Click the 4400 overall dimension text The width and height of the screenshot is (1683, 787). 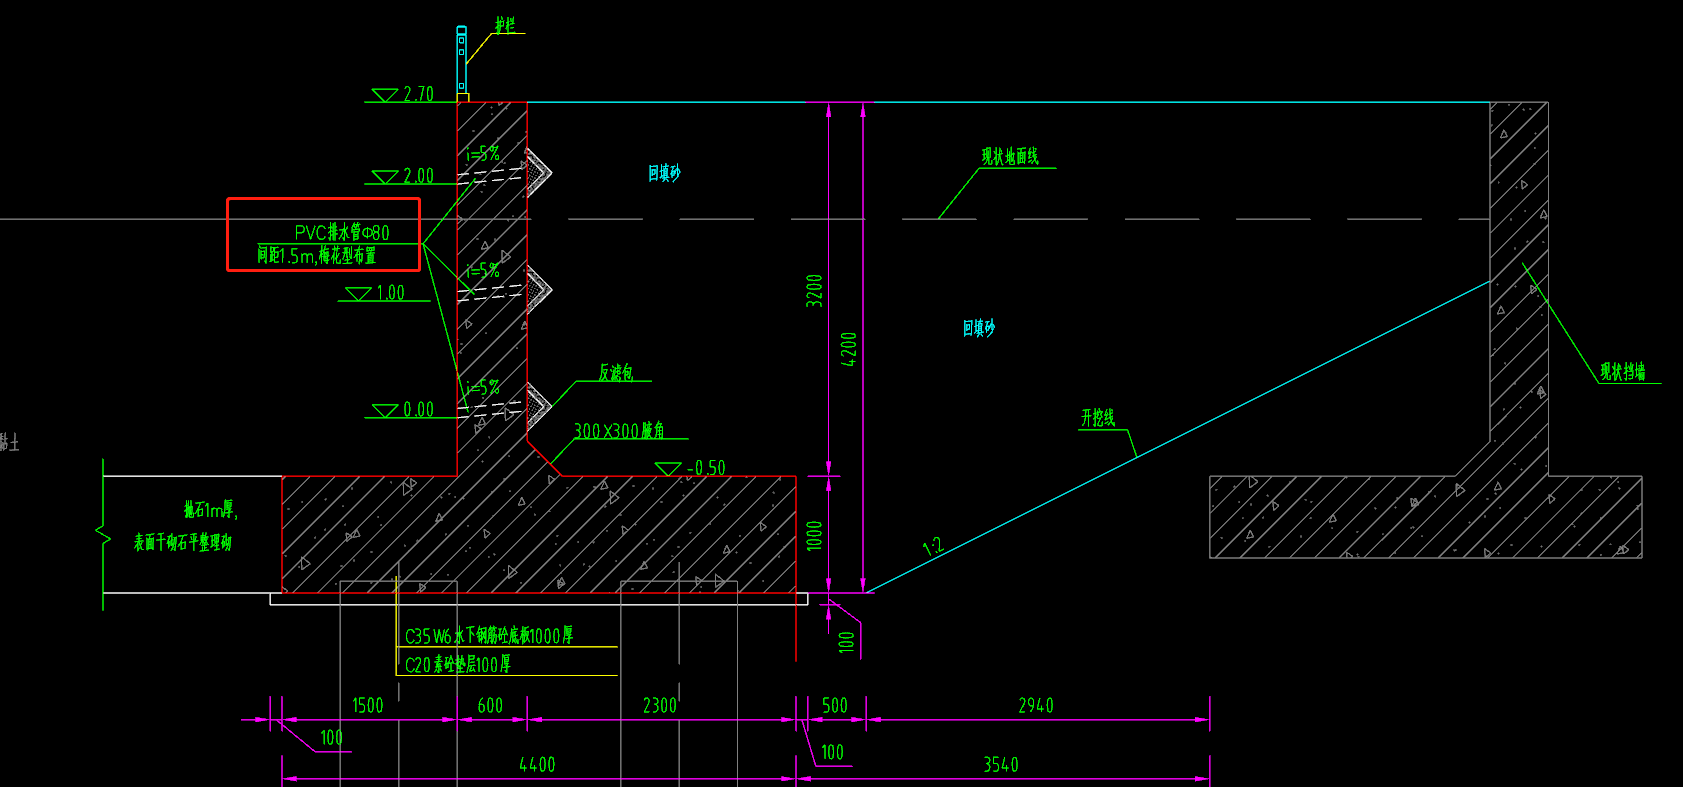pyautogui.click(x=537, y=765)
